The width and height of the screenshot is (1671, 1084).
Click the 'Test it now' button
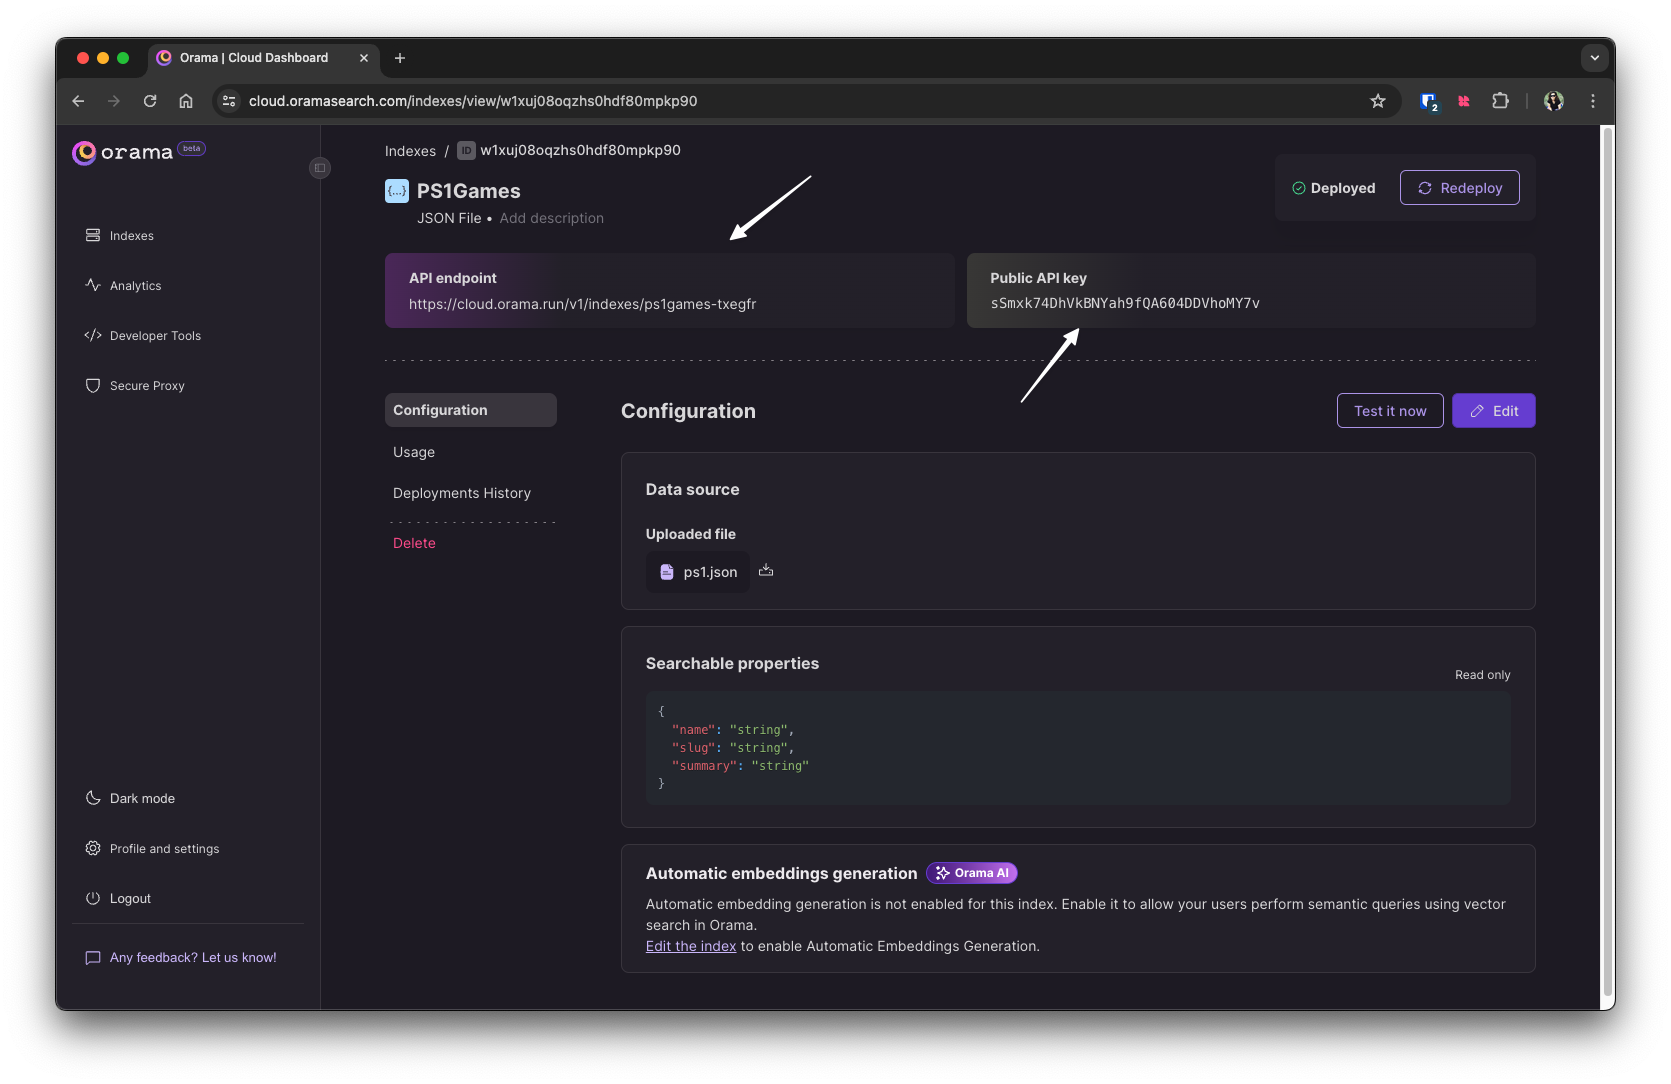pyautogui.click(x=1390, y=411)
